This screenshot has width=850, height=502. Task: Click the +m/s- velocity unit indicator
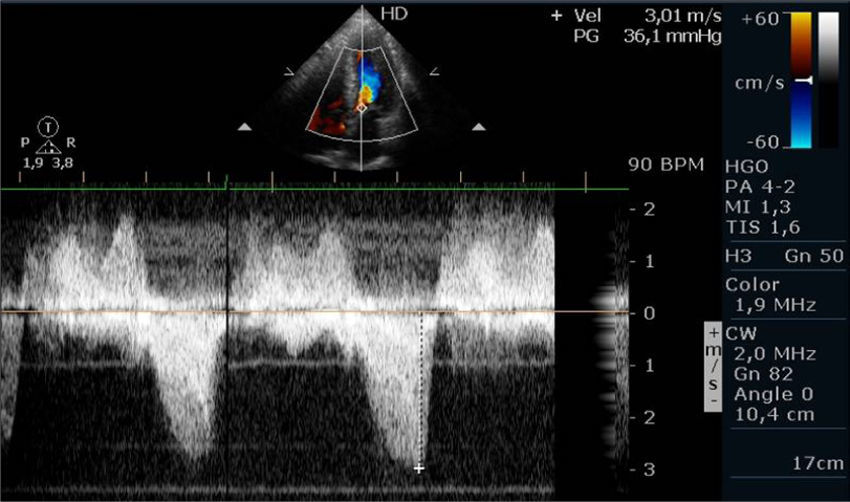pos(713,367)
